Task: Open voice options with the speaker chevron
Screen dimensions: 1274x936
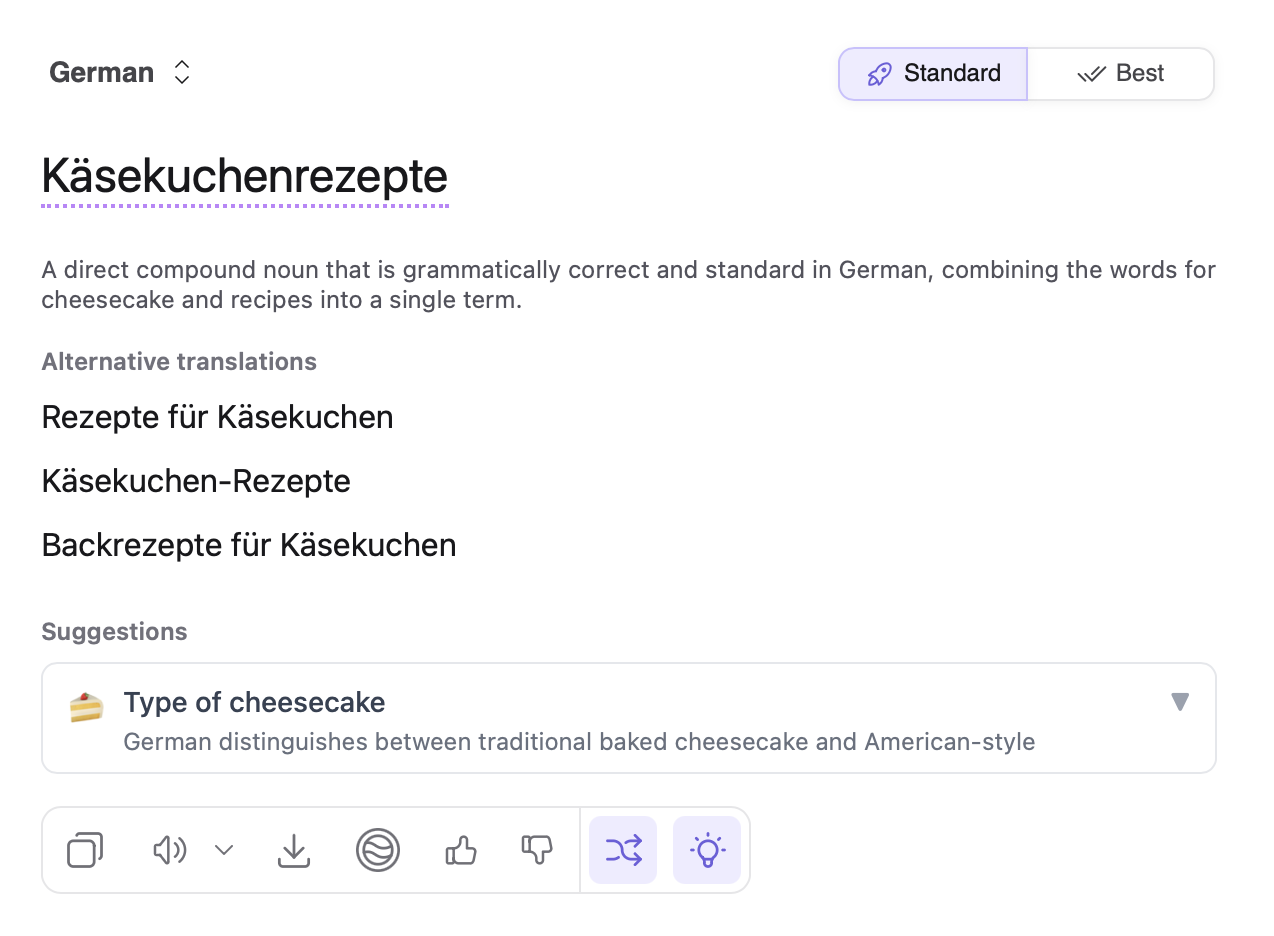Action: [x=222, y=850]
